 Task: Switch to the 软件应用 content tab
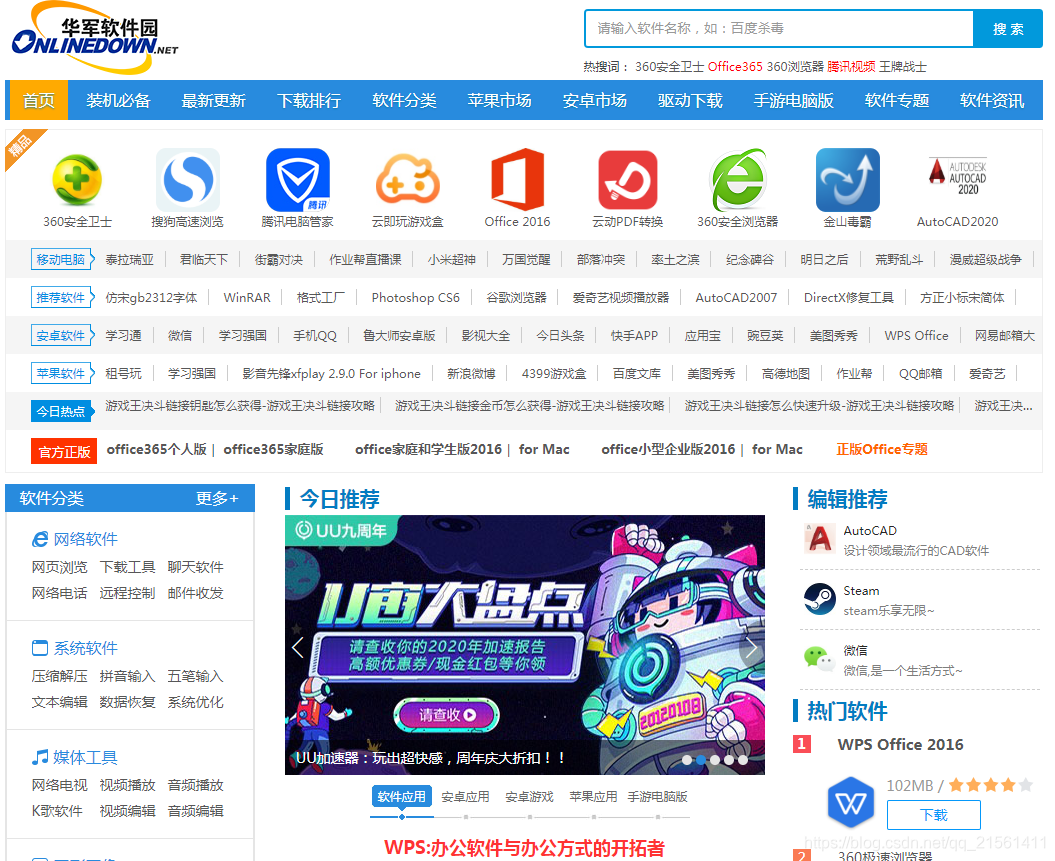point(402,796)
